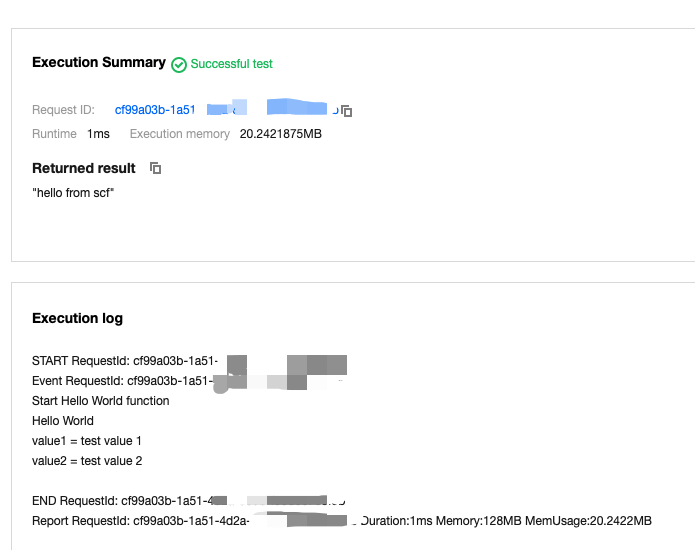
Task: Click the 20.2421875MB execution memory value
Action: 281,134
